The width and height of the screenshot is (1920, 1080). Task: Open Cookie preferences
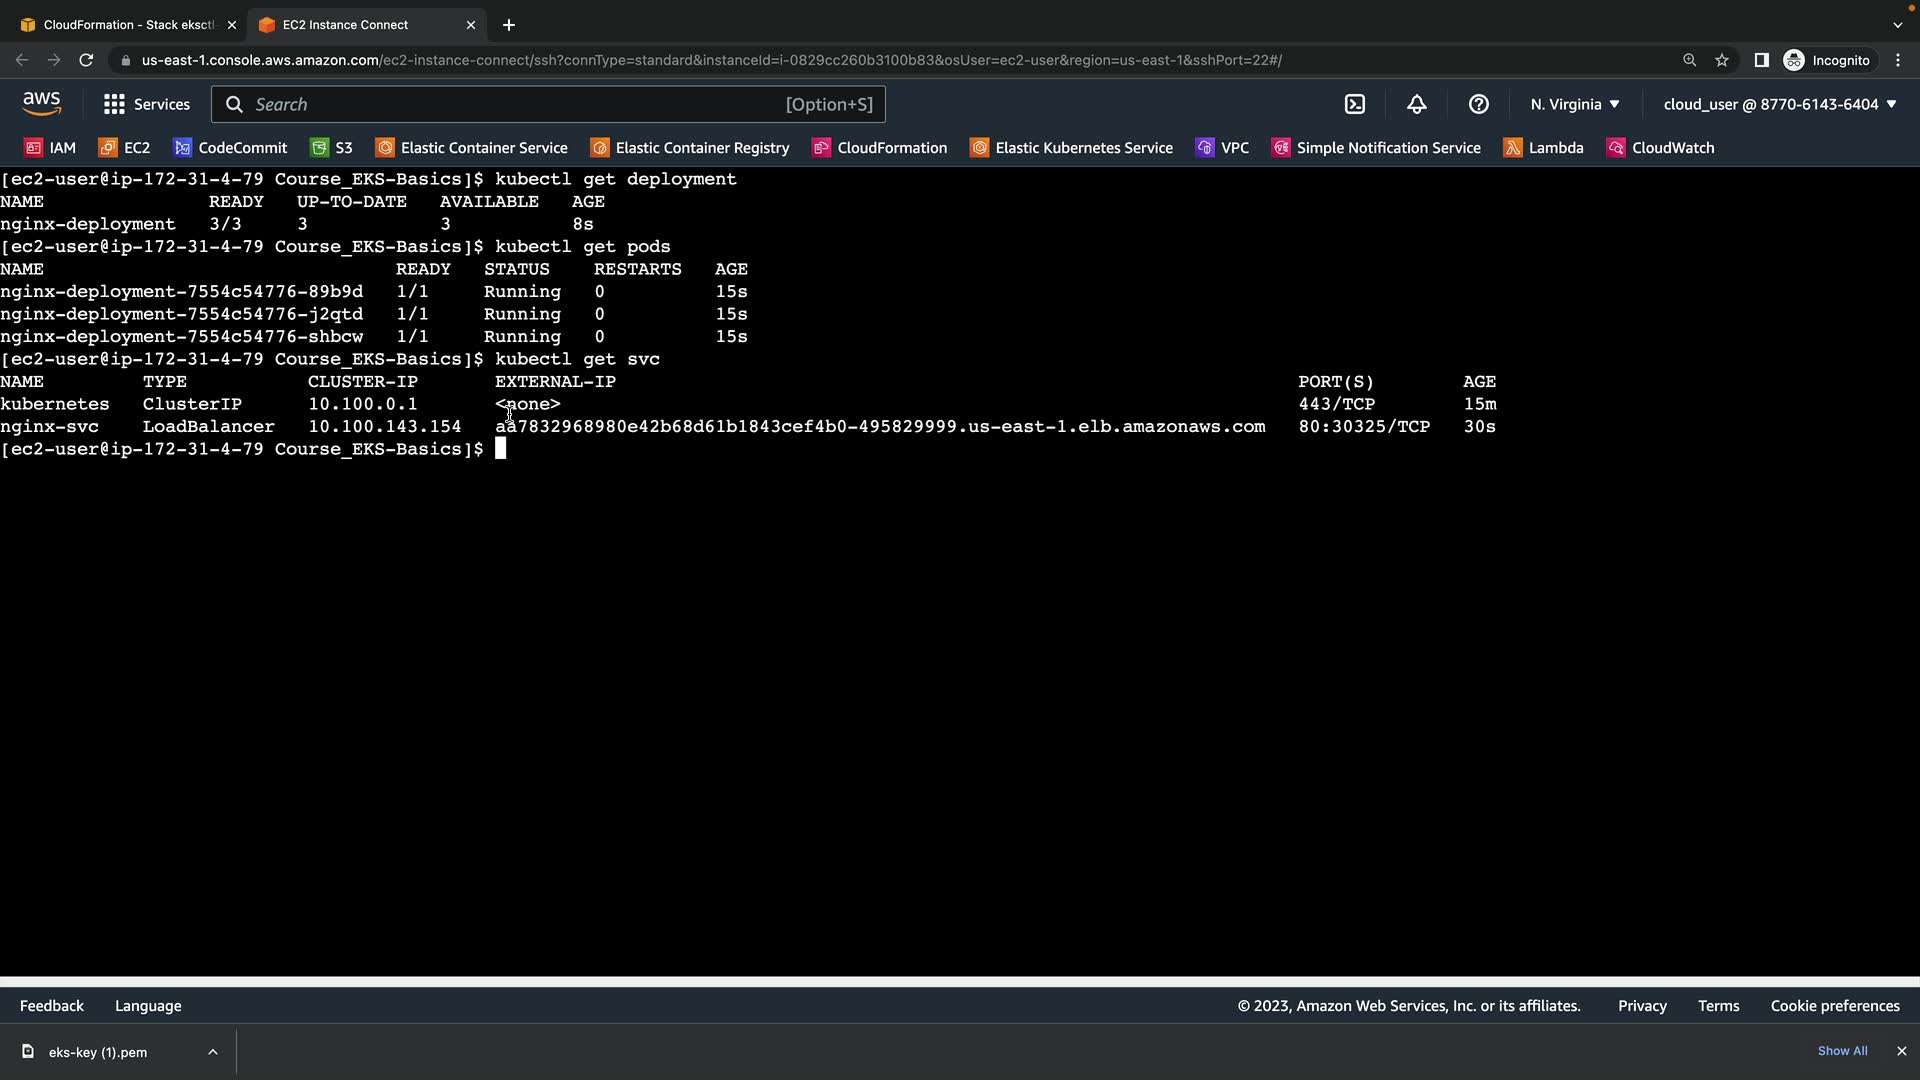point(1835,1006)
